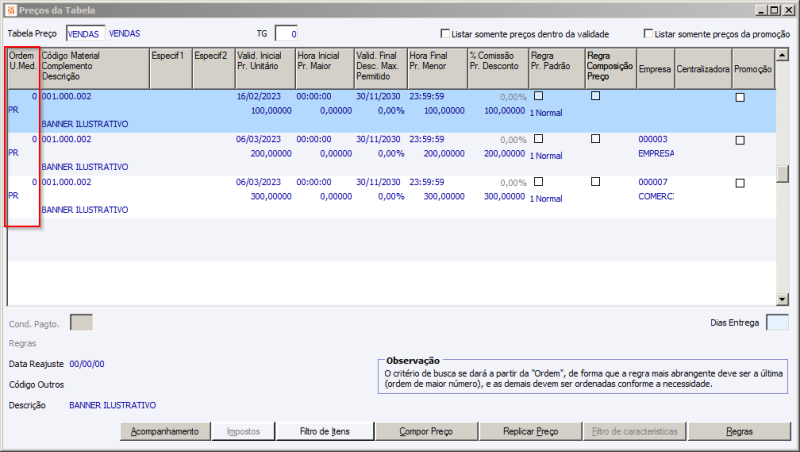Toggle Promoção checkbox in first row
Image resolution: width=800 pixels, height=452 pixels.
coord(740,98)
